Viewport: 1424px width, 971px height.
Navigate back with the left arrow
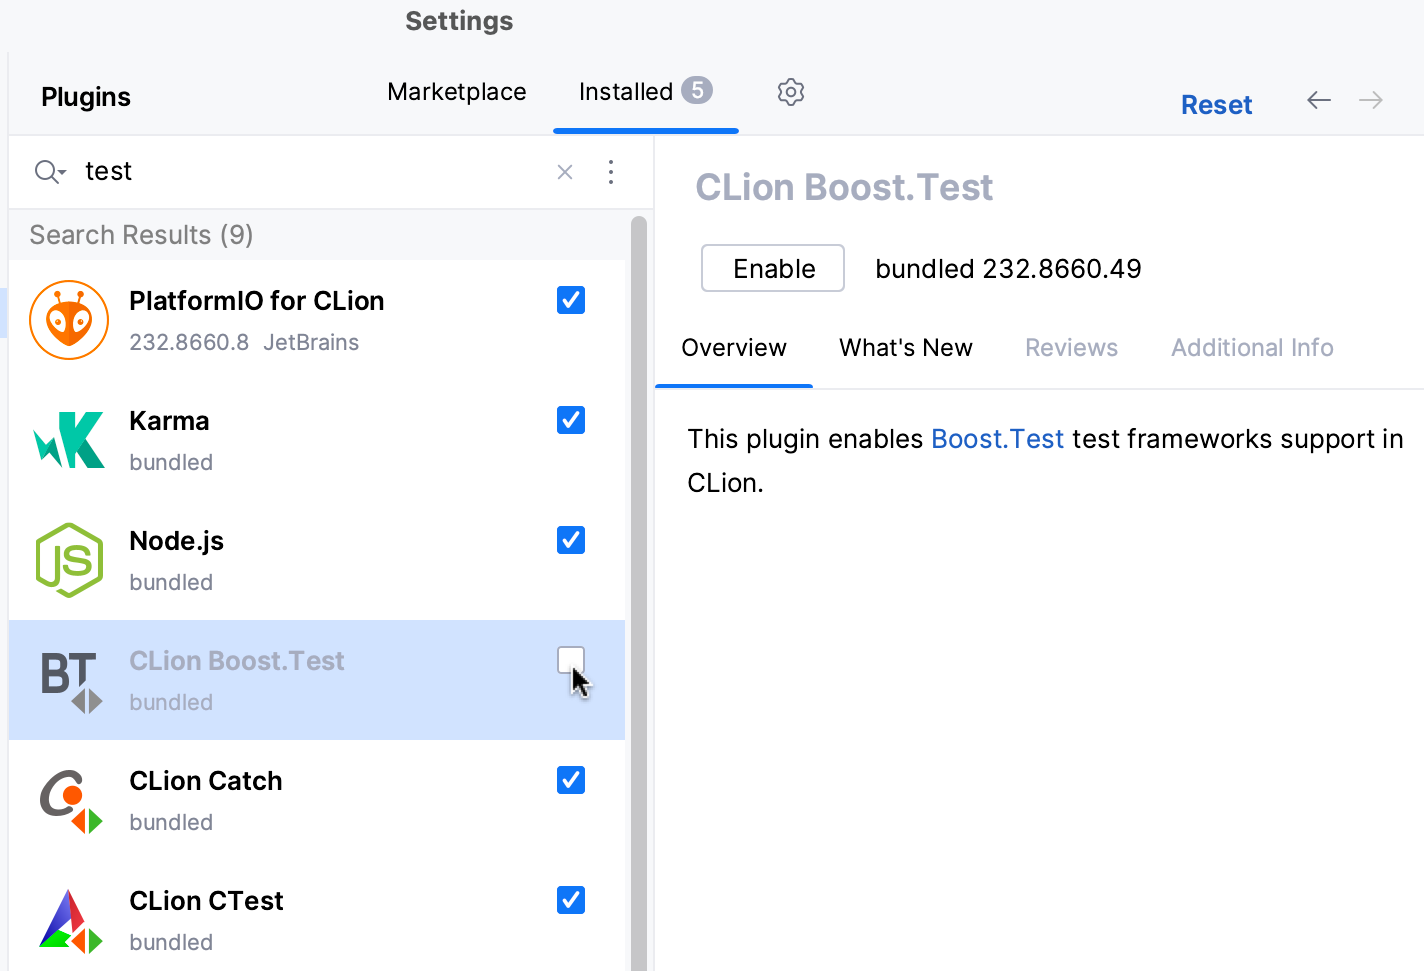click(1319, 100)
